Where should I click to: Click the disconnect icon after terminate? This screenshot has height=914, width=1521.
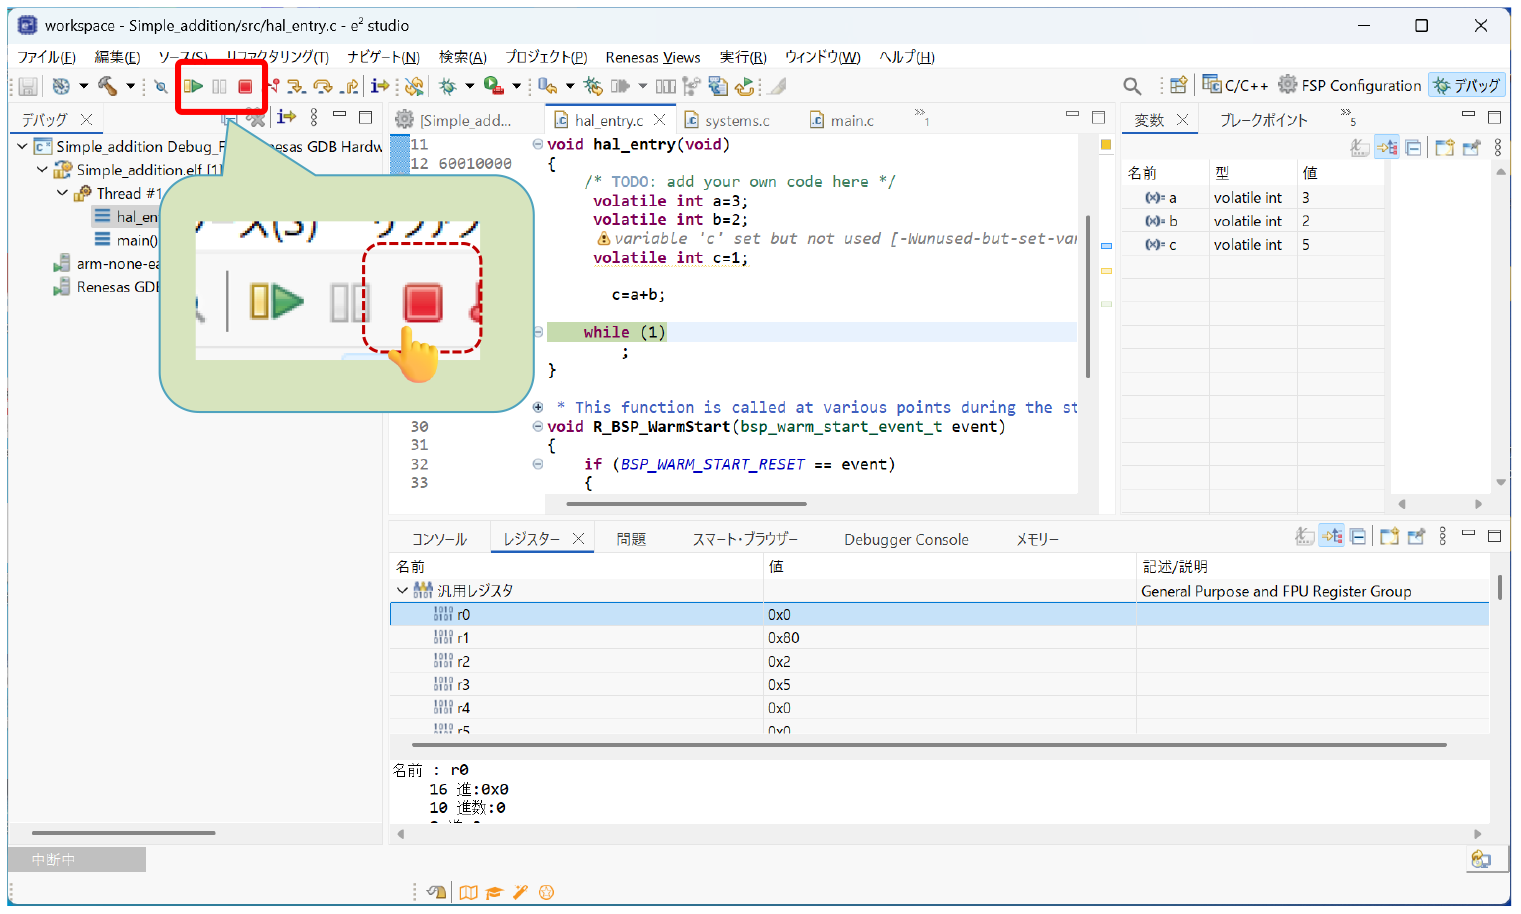272,87
